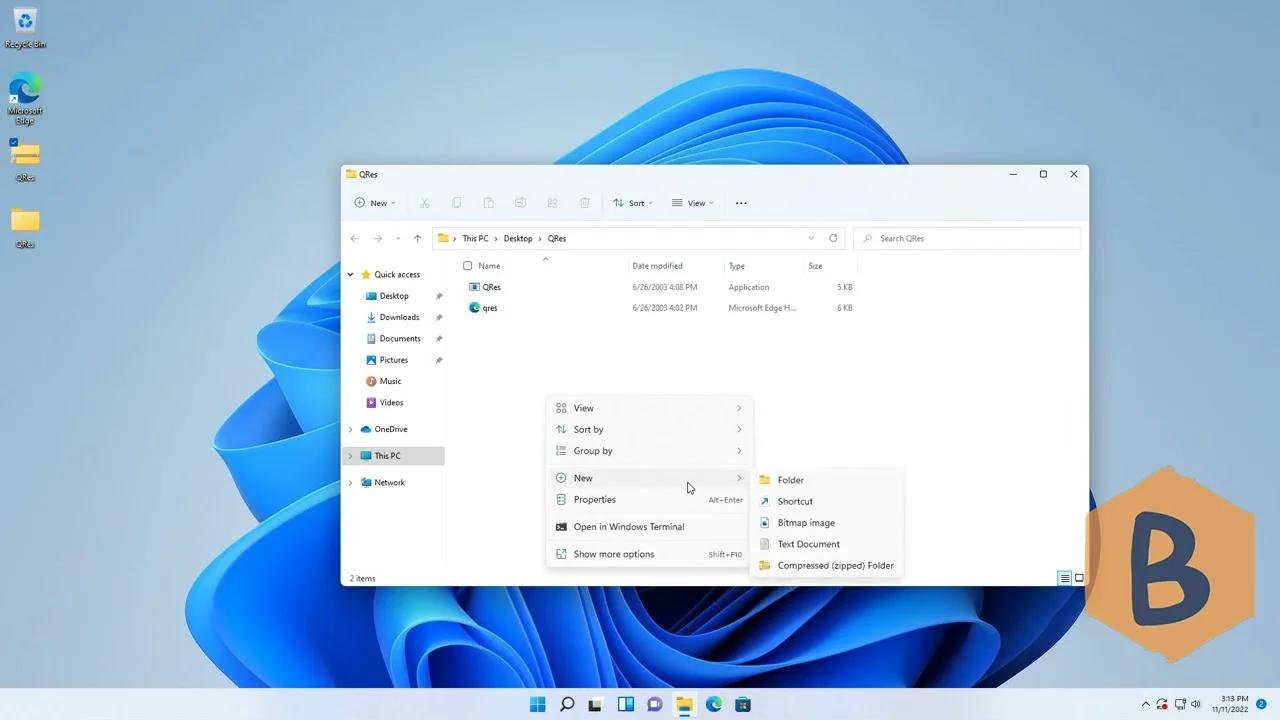Choose Open in Windows Terminal from context menu
Screen dimensions: 1280x720
(629, 526)
